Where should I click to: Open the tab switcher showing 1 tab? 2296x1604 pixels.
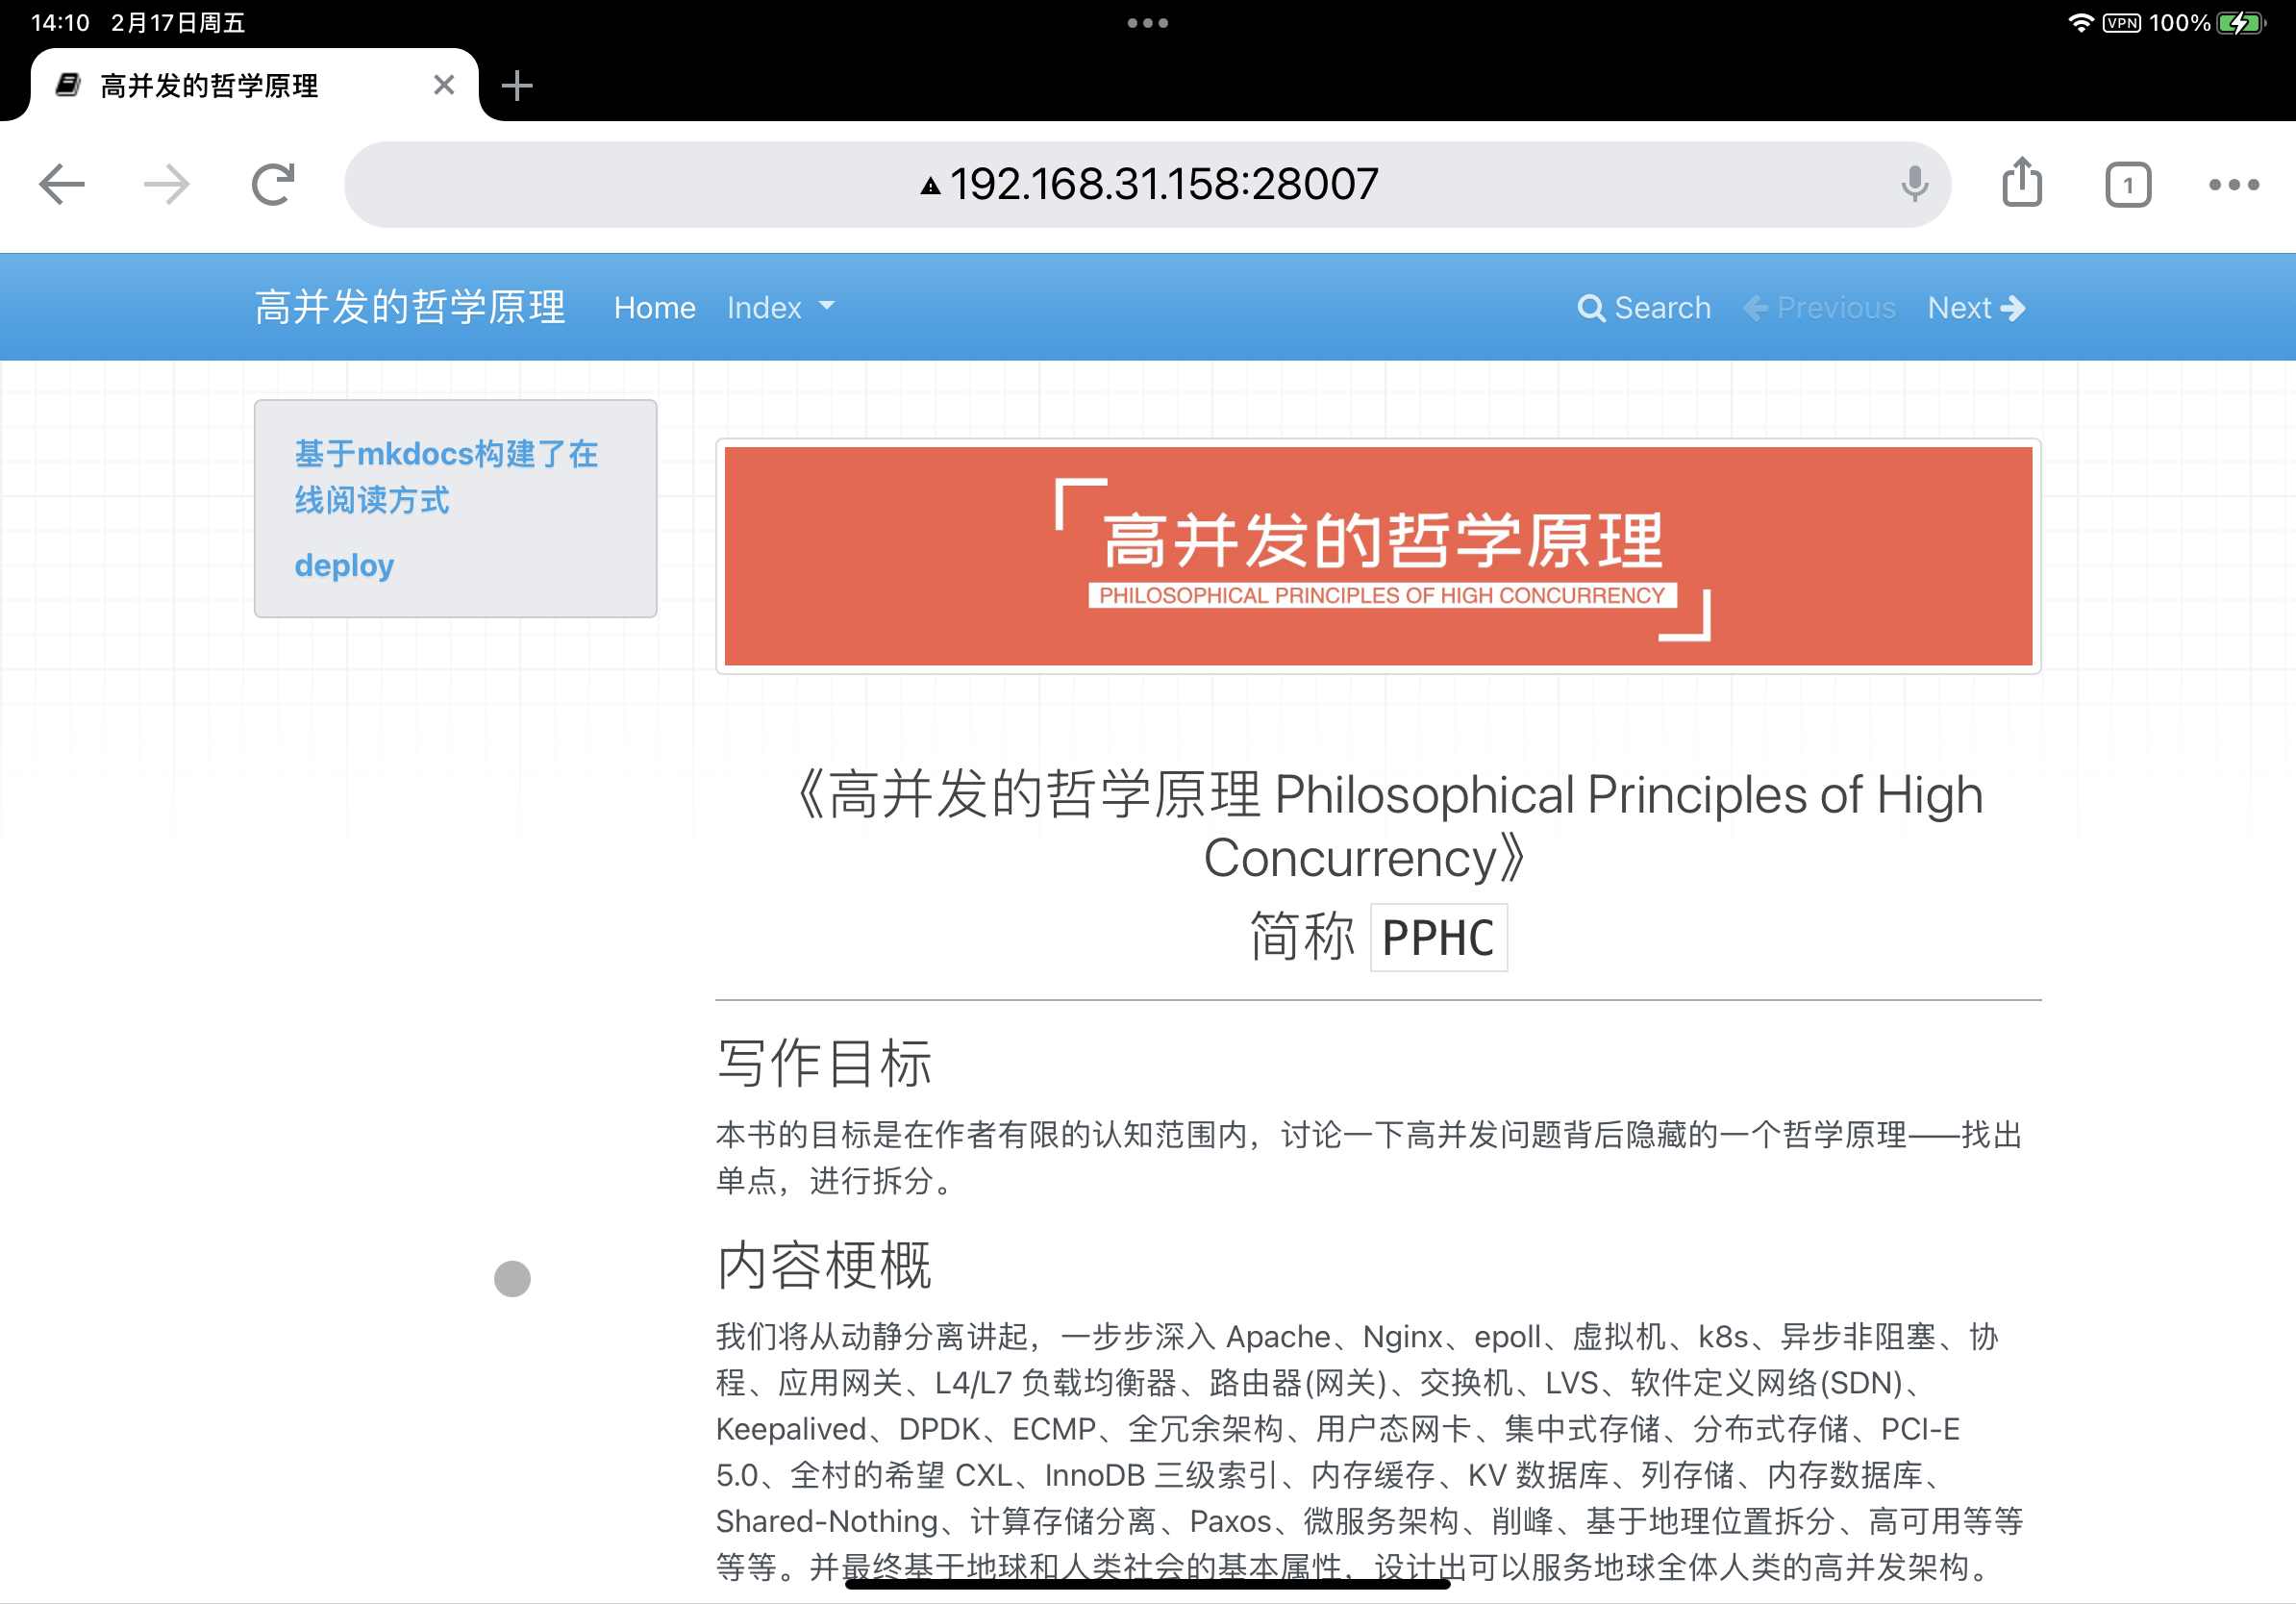(2127, 185)
